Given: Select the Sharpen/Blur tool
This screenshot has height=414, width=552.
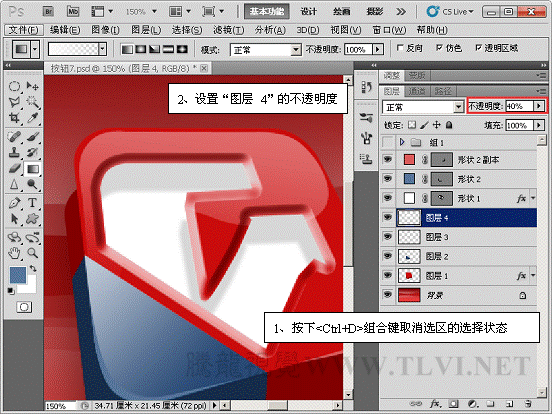Looking at the screenshot, I should 14,184.
